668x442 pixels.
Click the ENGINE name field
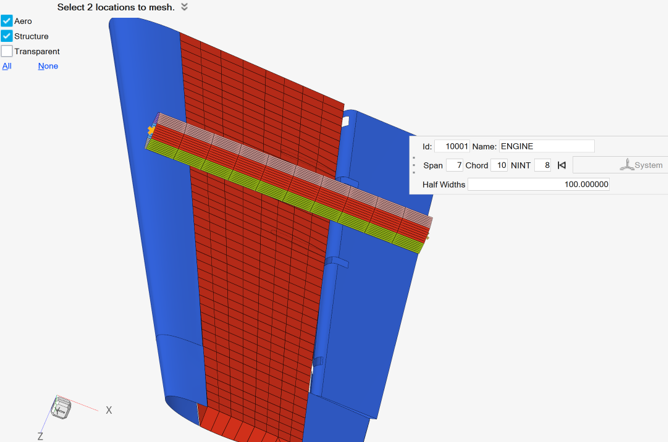click(546, 146)
